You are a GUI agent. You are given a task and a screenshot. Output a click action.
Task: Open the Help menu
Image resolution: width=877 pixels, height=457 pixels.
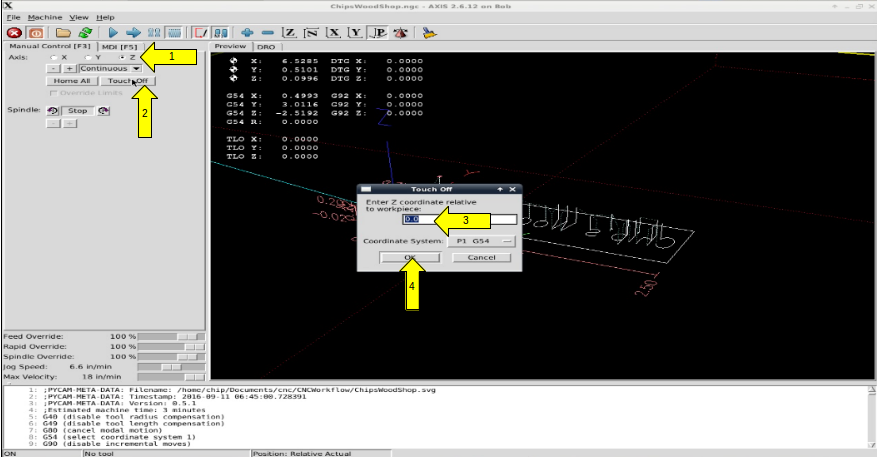tap(105, 17)
